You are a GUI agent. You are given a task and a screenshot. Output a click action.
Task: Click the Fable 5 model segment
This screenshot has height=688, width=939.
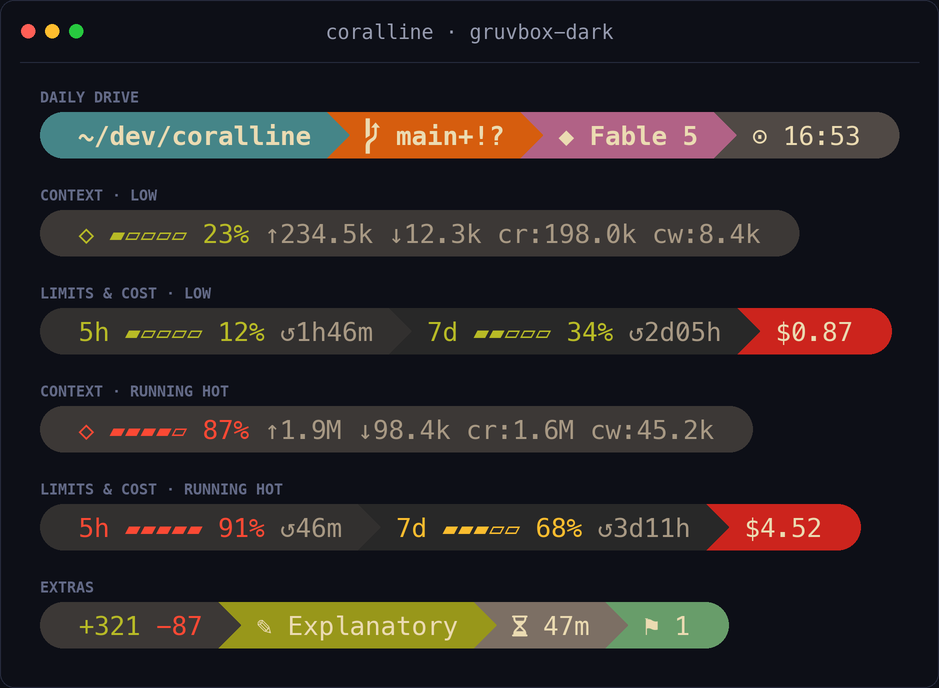click(628, 136)
